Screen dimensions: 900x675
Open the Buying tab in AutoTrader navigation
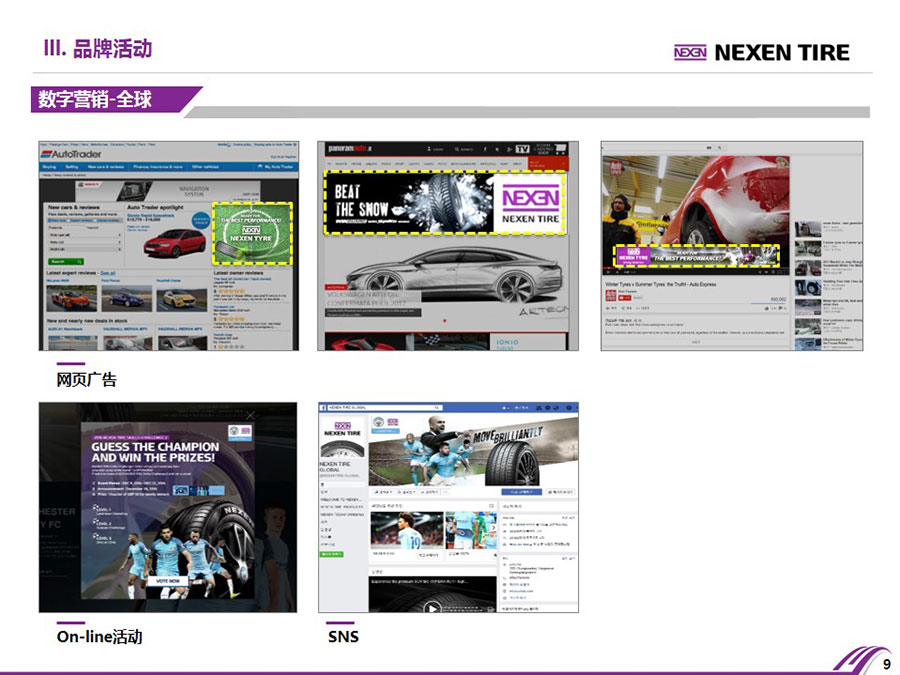49,166
